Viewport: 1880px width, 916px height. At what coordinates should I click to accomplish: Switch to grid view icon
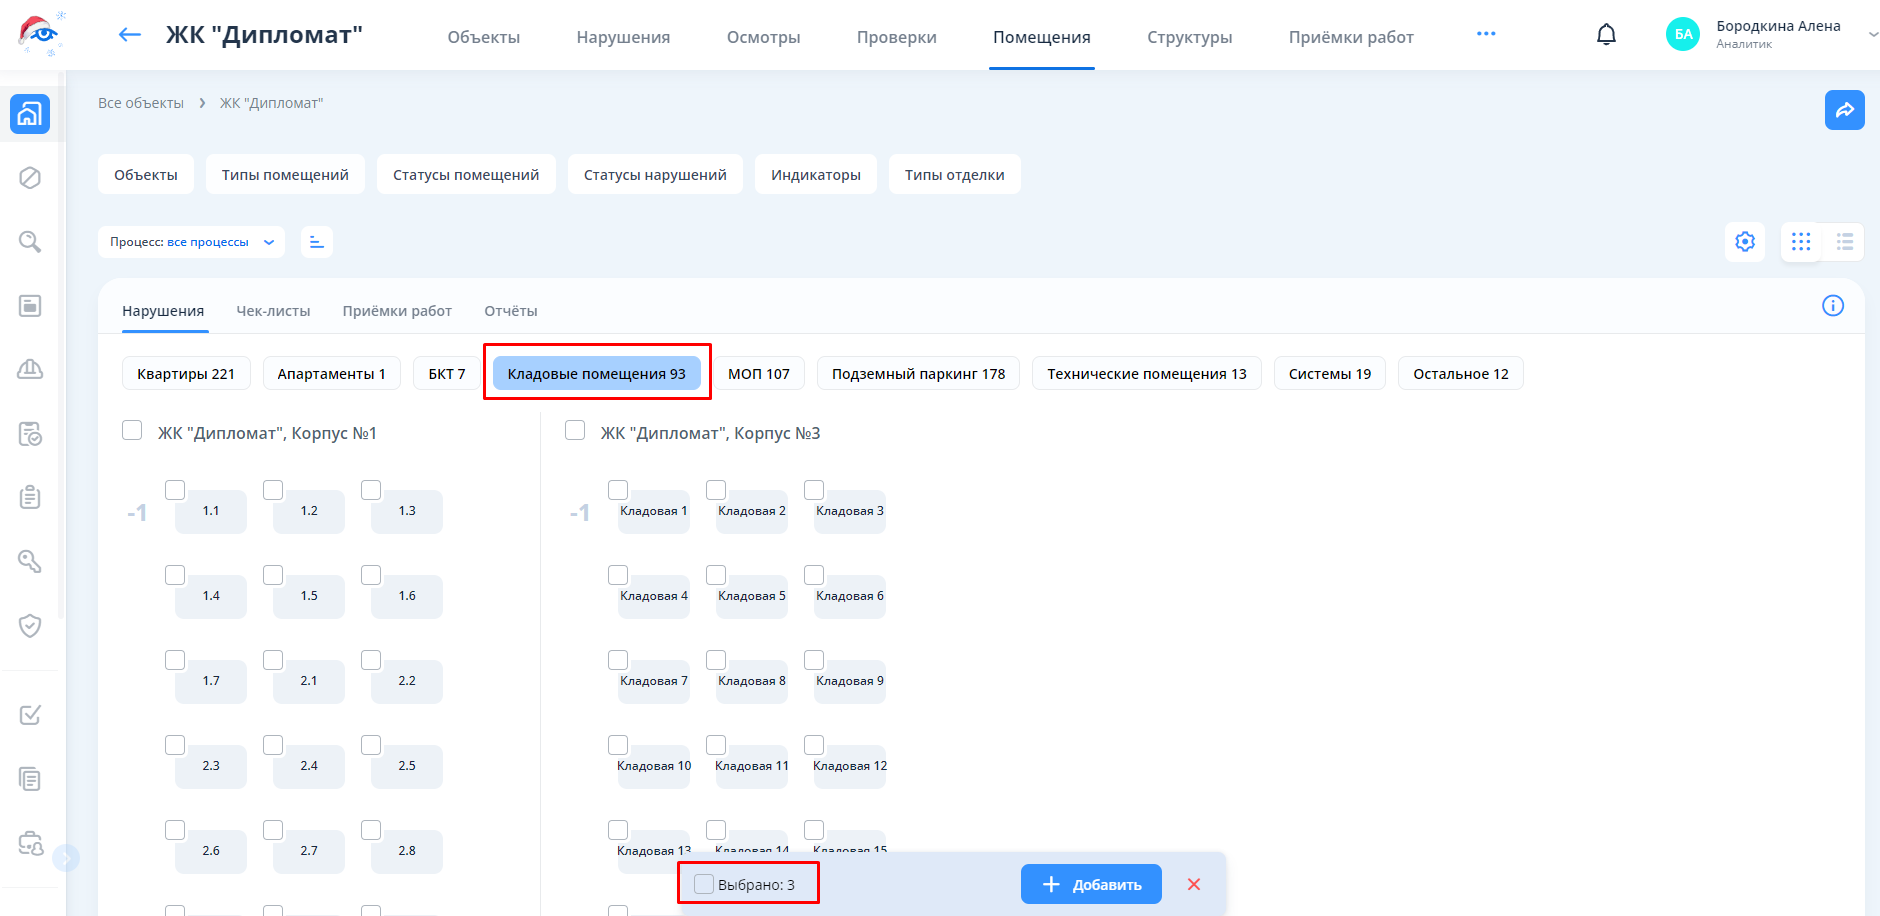click(1801, 242)
